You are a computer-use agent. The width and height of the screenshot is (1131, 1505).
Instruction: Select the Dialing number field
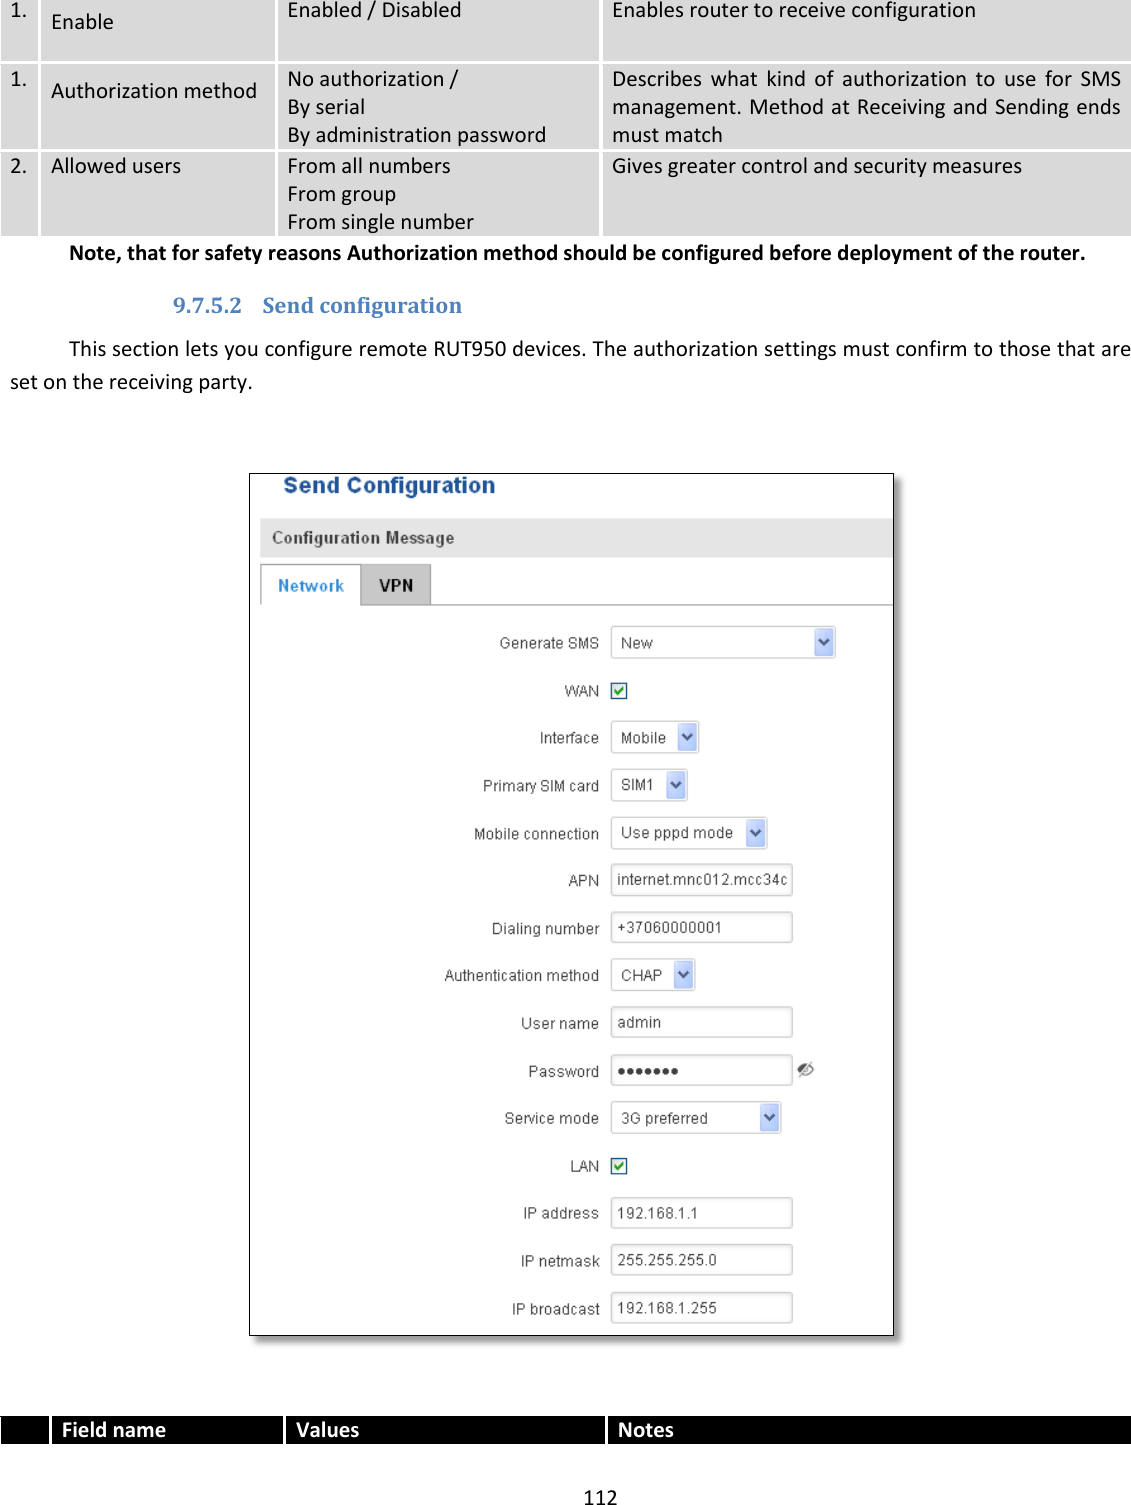click(701, 927)
